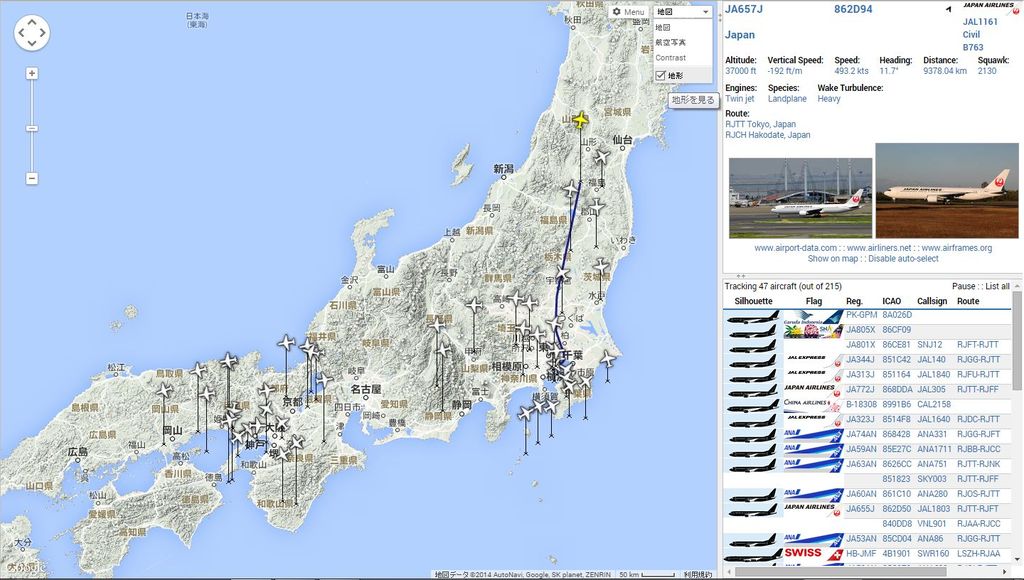Click the silhouette in the HB-JMF row
Image resolution: width=1024 pixels, height=580 pixels.
tap(752, 555)
